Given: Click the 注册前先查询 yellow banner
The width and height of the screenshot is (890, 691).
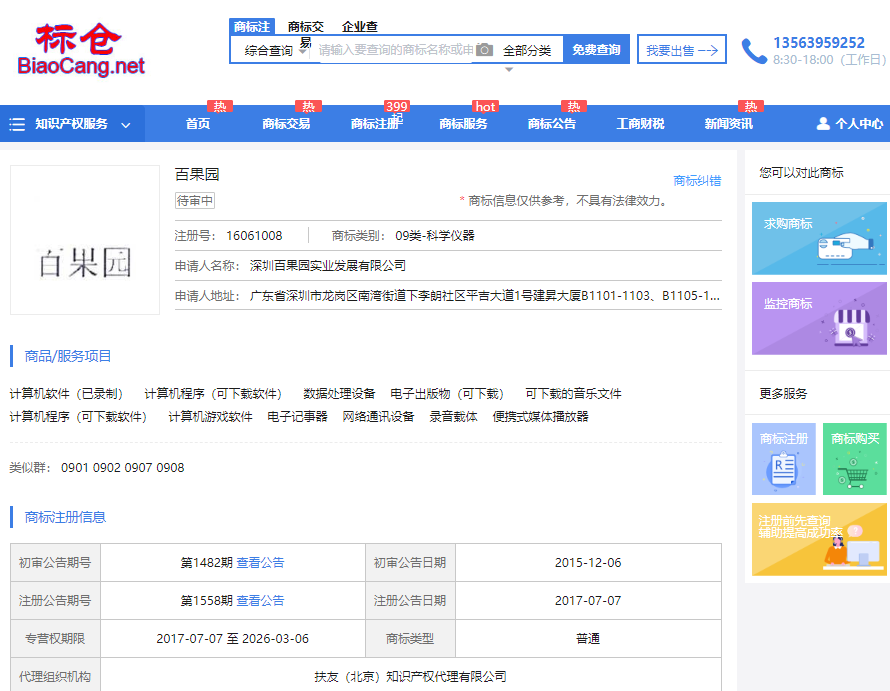Looking at the screenshot, I should [819, 539].
